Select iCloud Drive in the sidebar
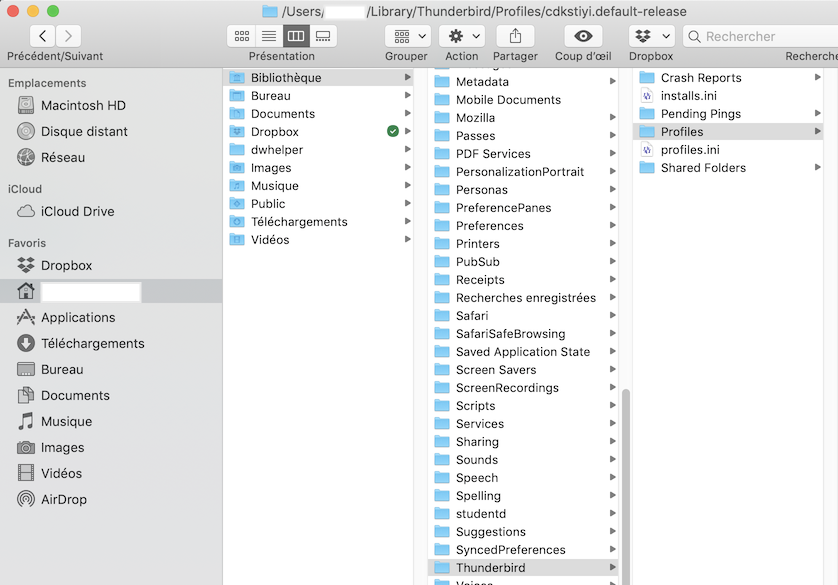The height and width of the screenshot is (585, 838). [77, 211]
